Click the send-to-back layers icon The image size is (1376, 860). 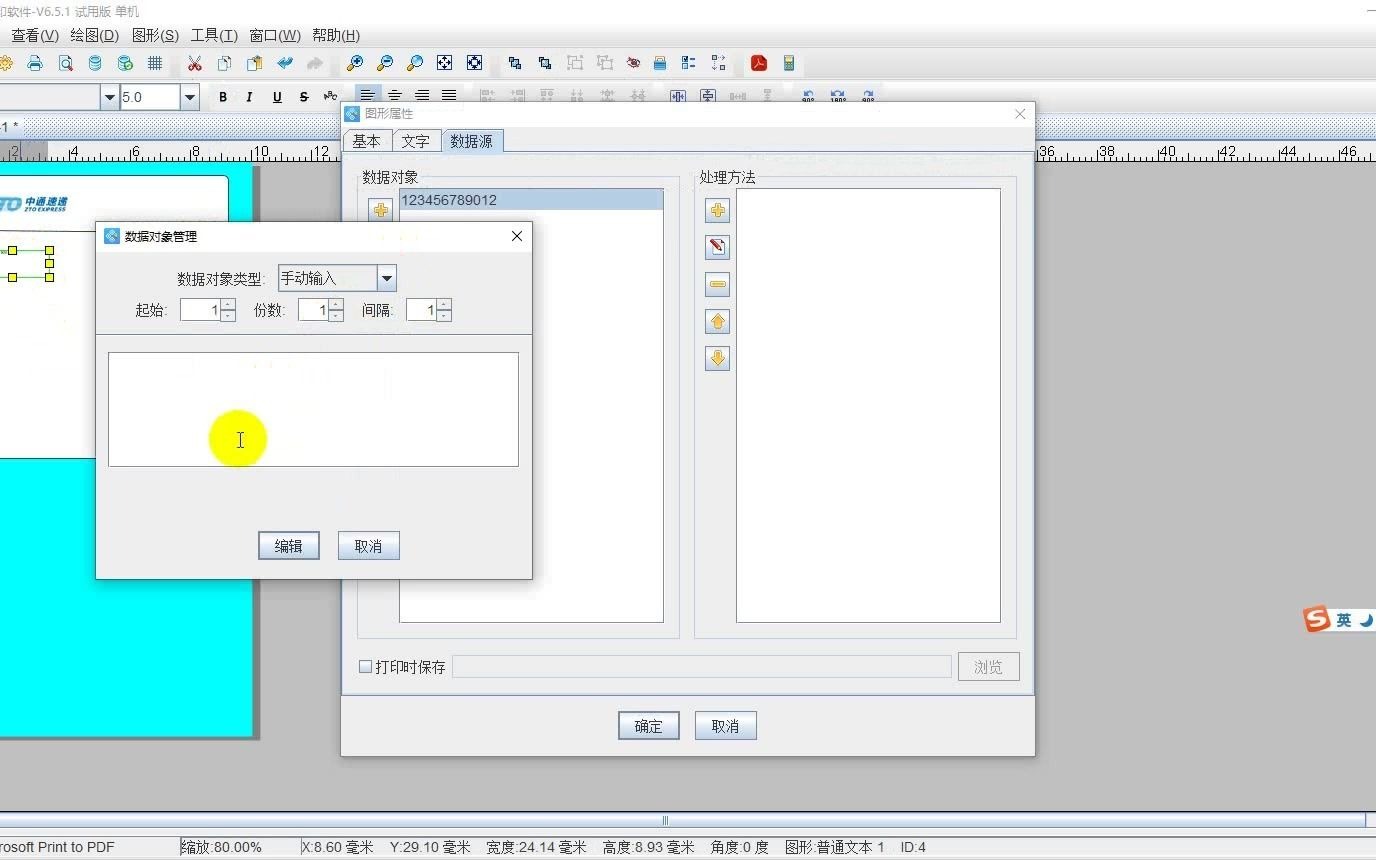[x=545, y=63]
